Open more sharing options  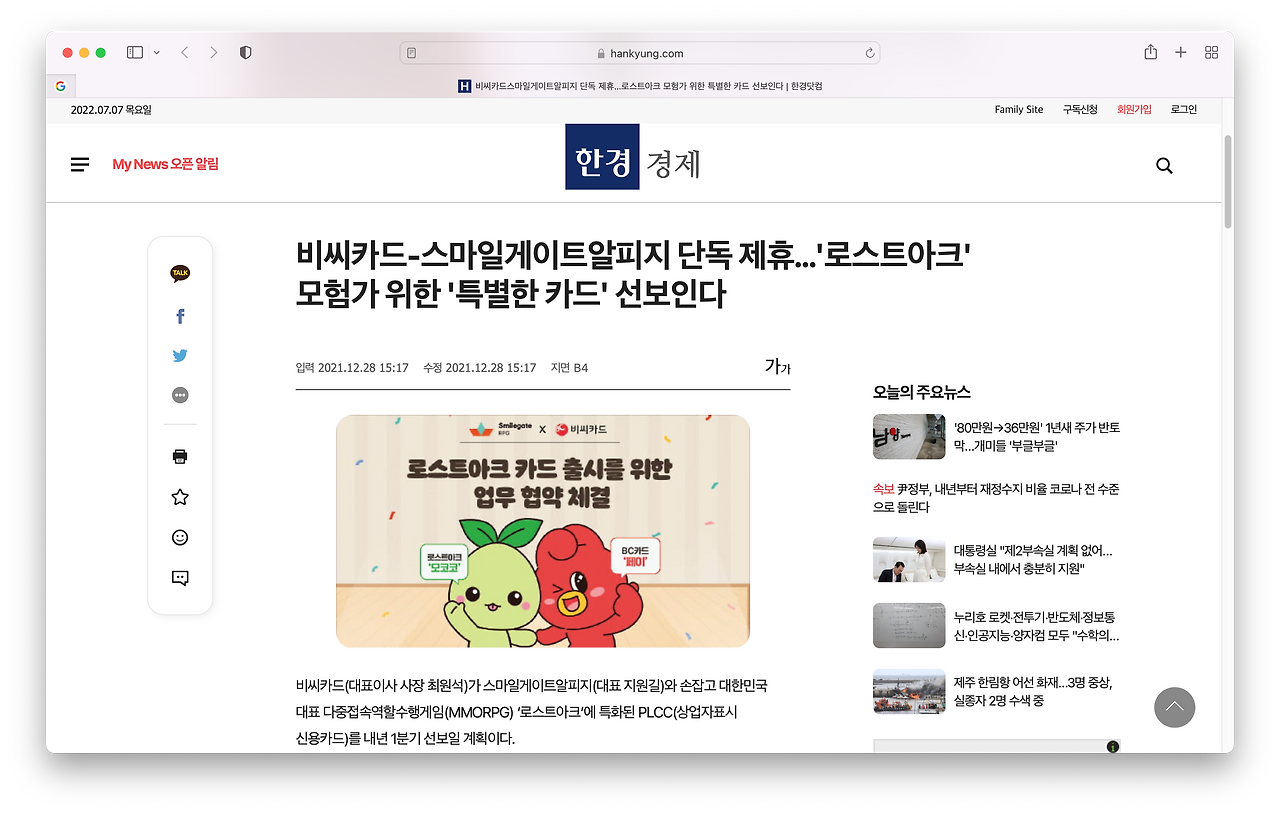(x=179, y=394)
